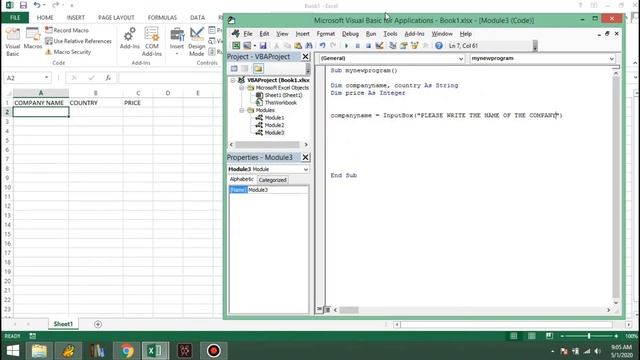Open Object Browser icon in VBA toolbar
Viewport: 640px width, 360px height.
pyautogui.click(x=415, y=46)
